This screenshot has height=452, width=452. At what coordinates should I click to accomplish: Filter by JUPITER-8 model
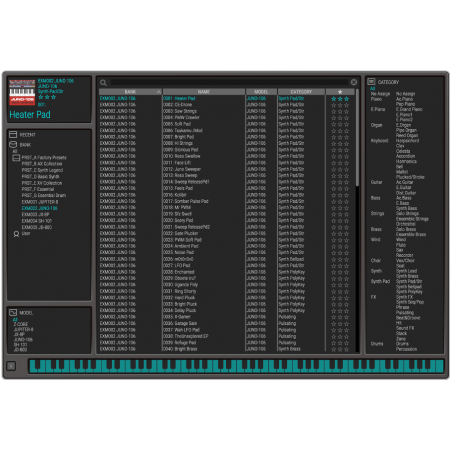pos(23,329)
